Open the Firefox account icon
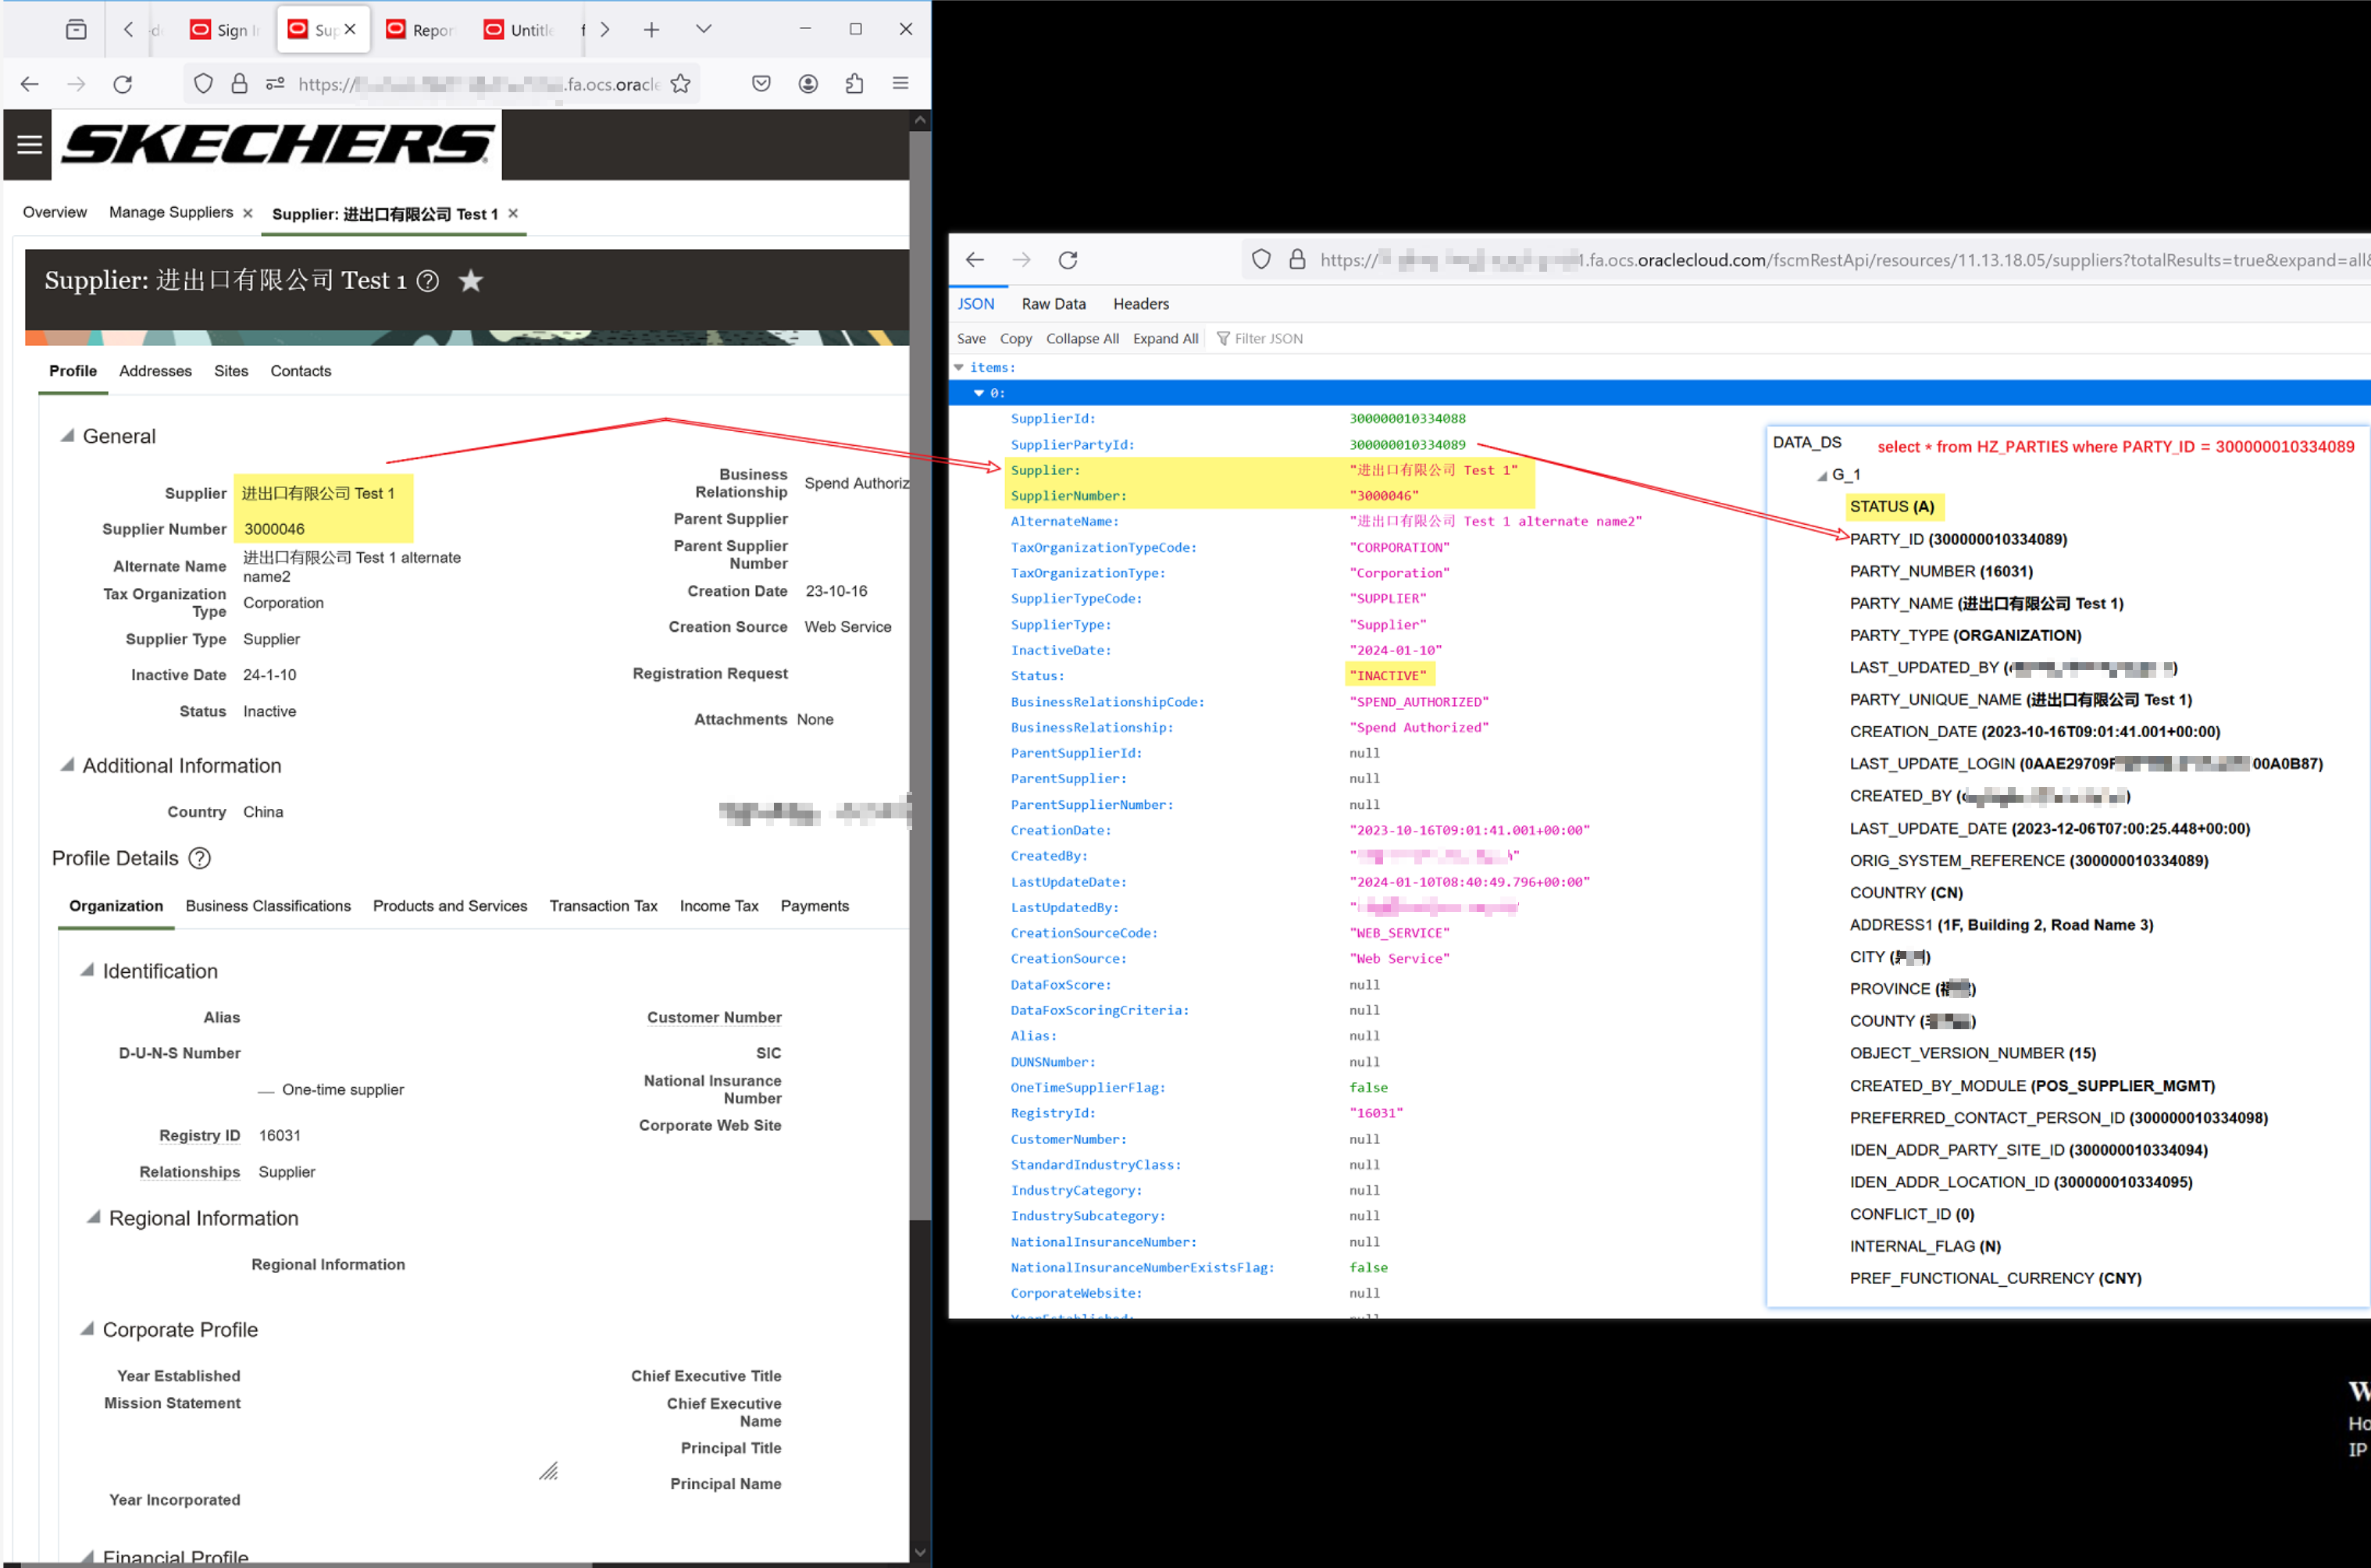Screen dimensions: 2371x1568 [x=808, y=84]
